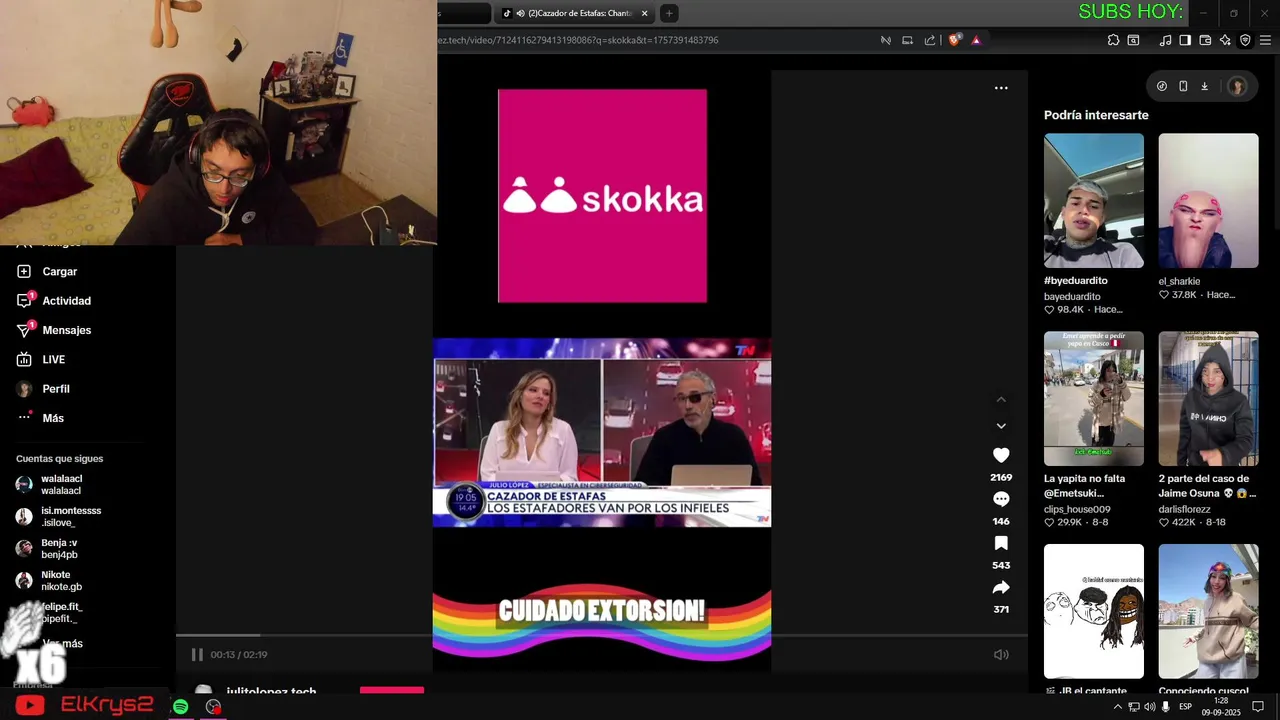This screenshot has height=720, width=1280.
Task: Open the Leo AI sparkle icon
Action: point(1225,40)
